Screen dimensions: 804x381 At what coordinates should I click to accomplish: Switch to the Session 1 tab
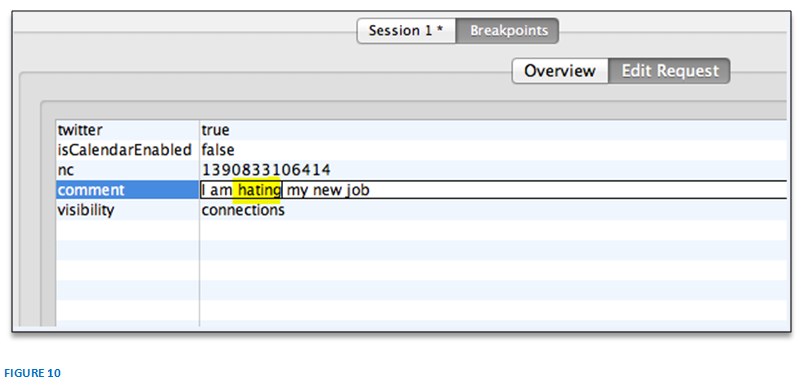406,31
